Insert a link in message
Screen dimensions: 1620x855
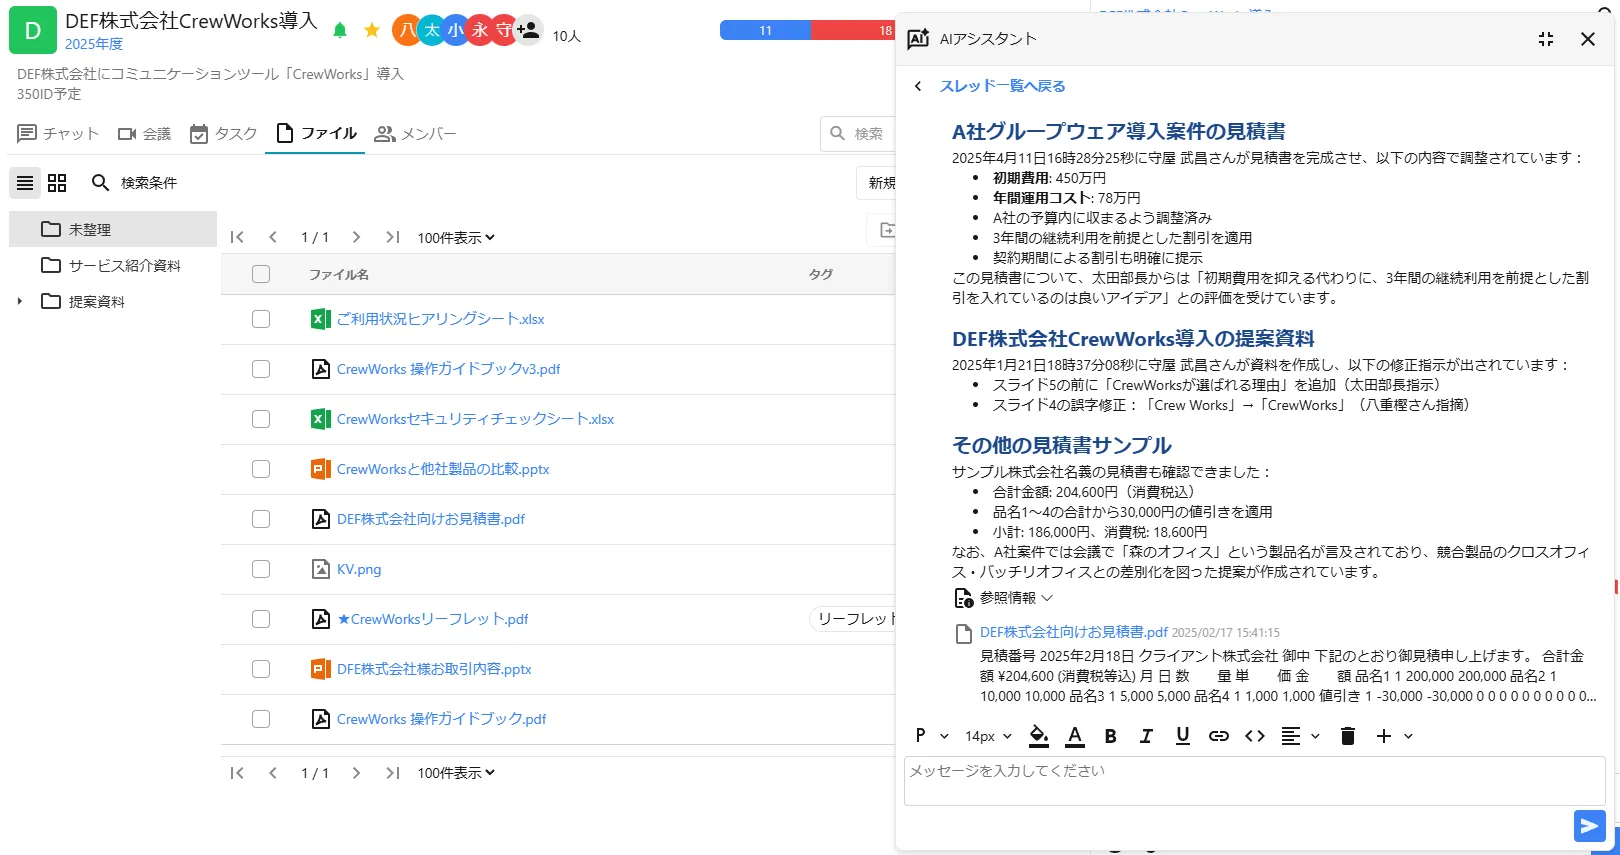click(x=1218, y=736)
